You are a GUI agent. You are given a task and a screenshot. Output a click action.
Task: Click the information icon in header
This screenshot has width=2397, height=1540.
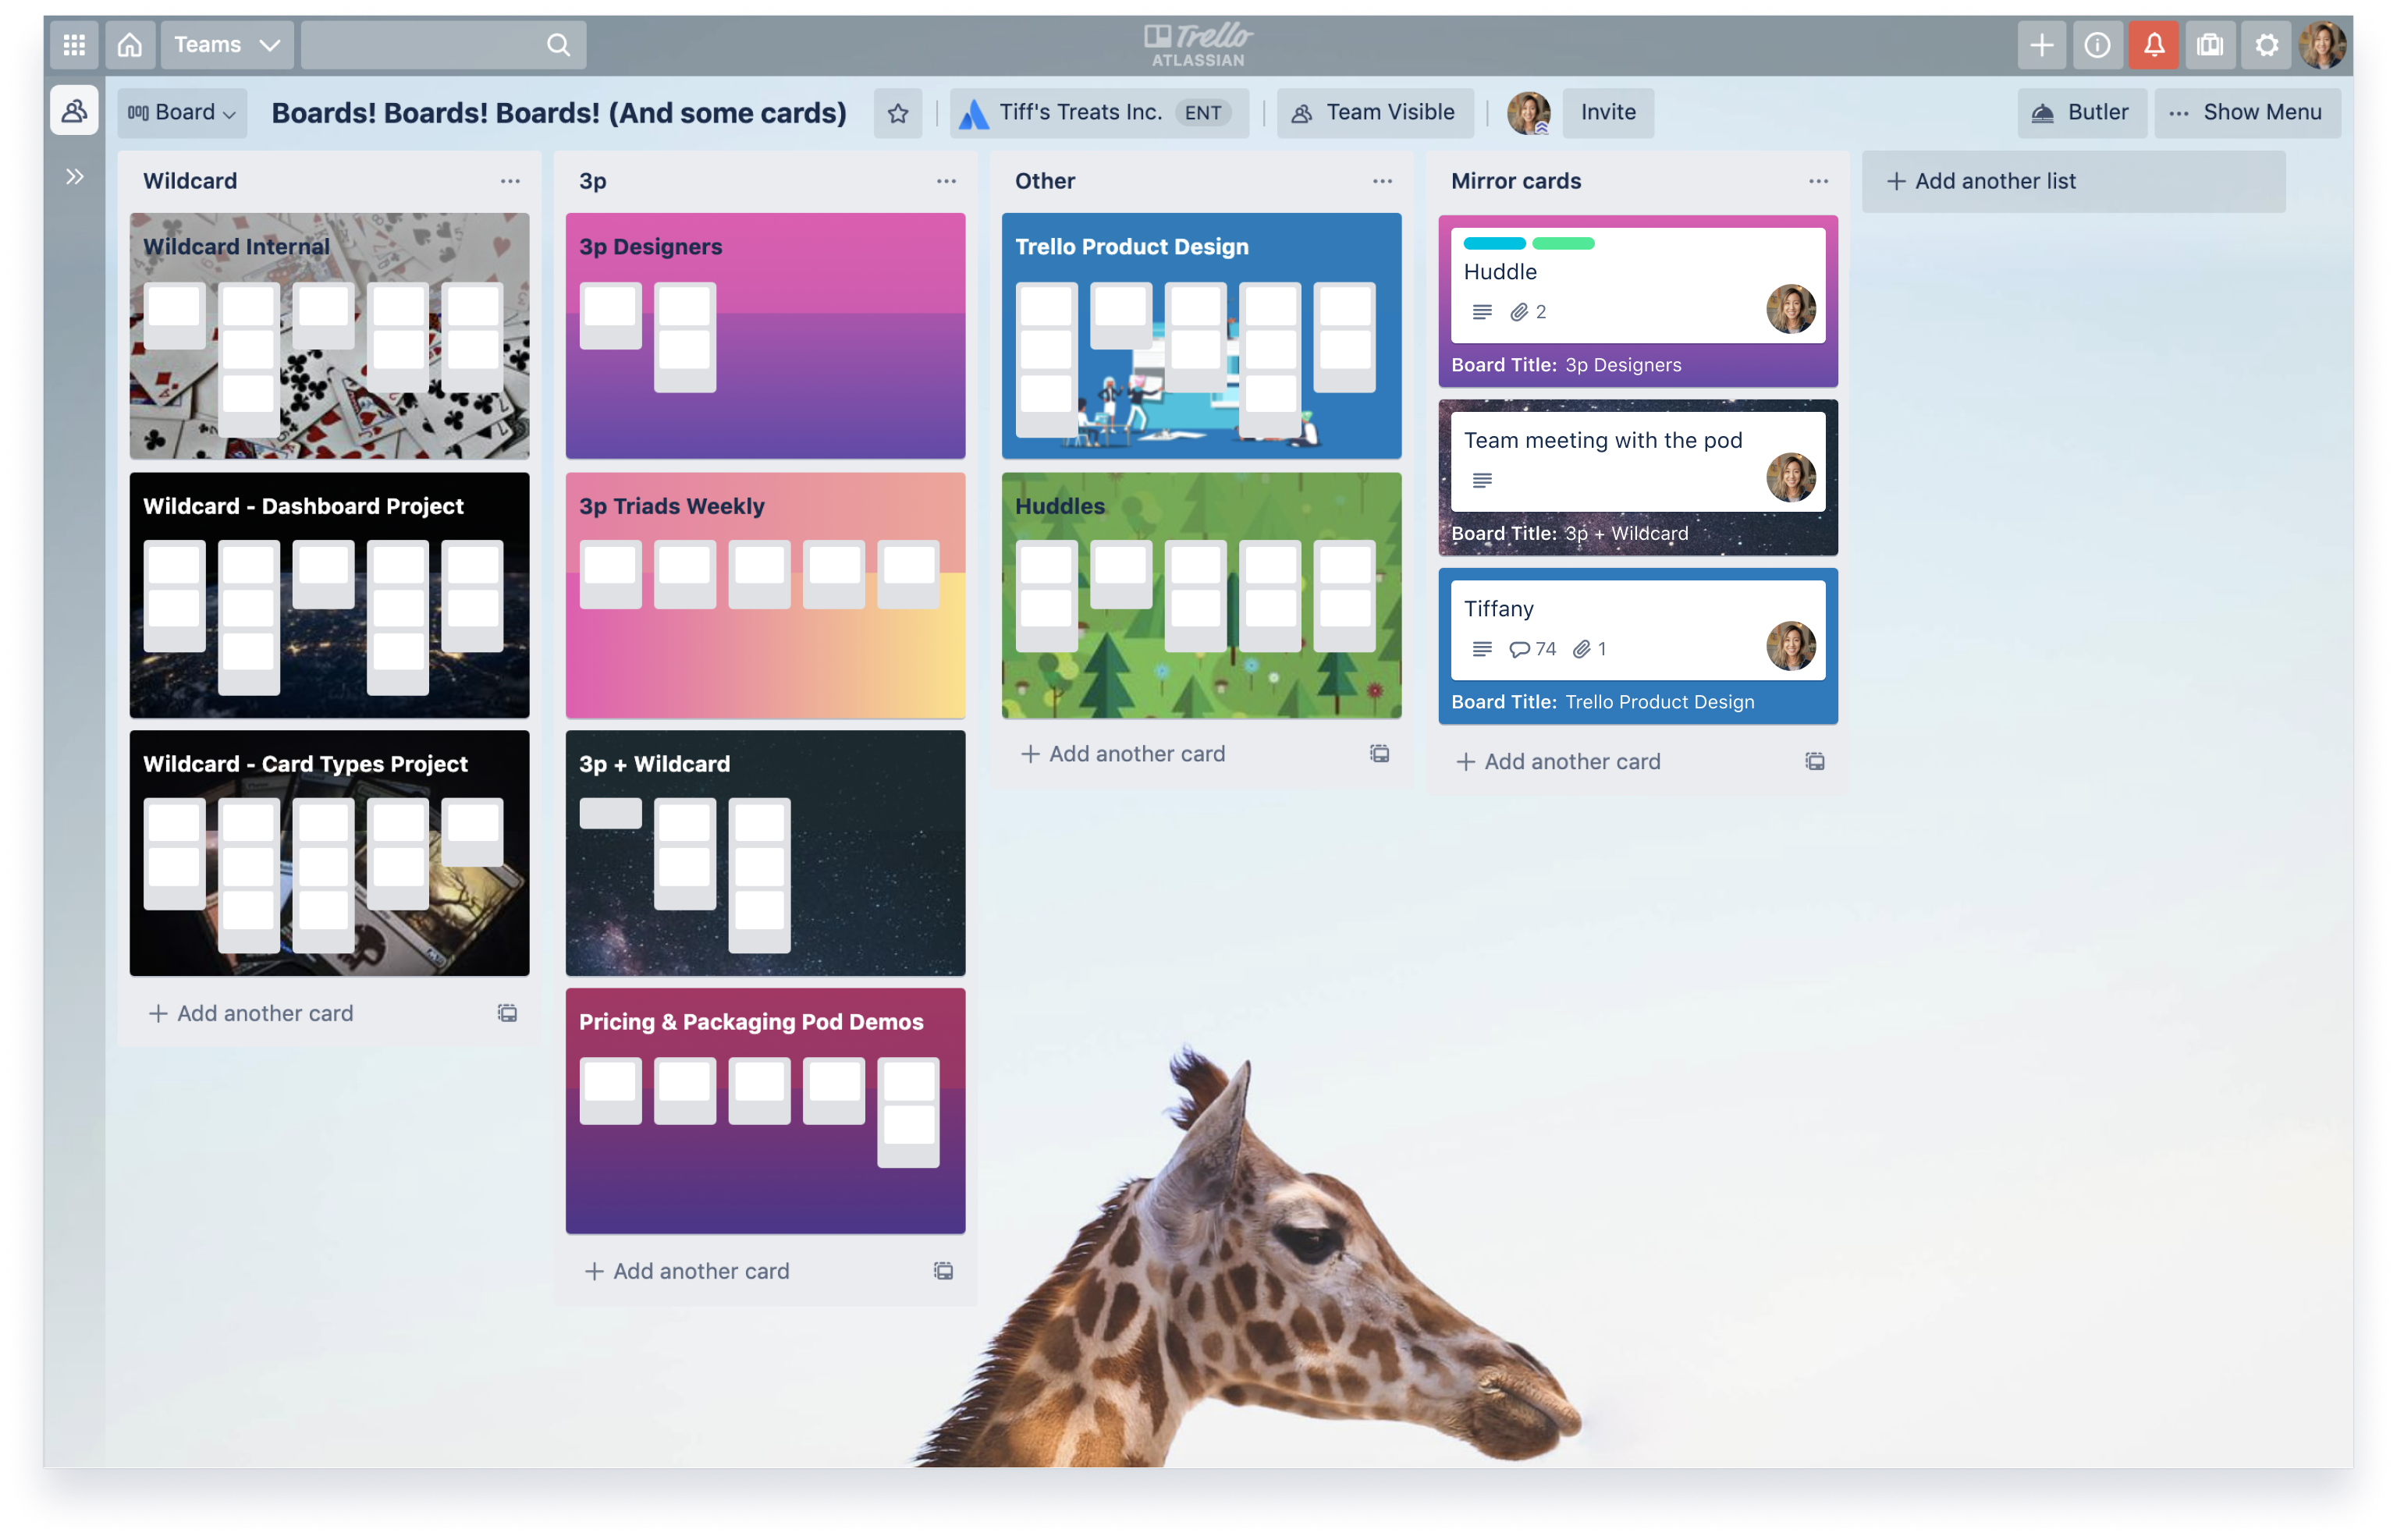point(2095,44)
